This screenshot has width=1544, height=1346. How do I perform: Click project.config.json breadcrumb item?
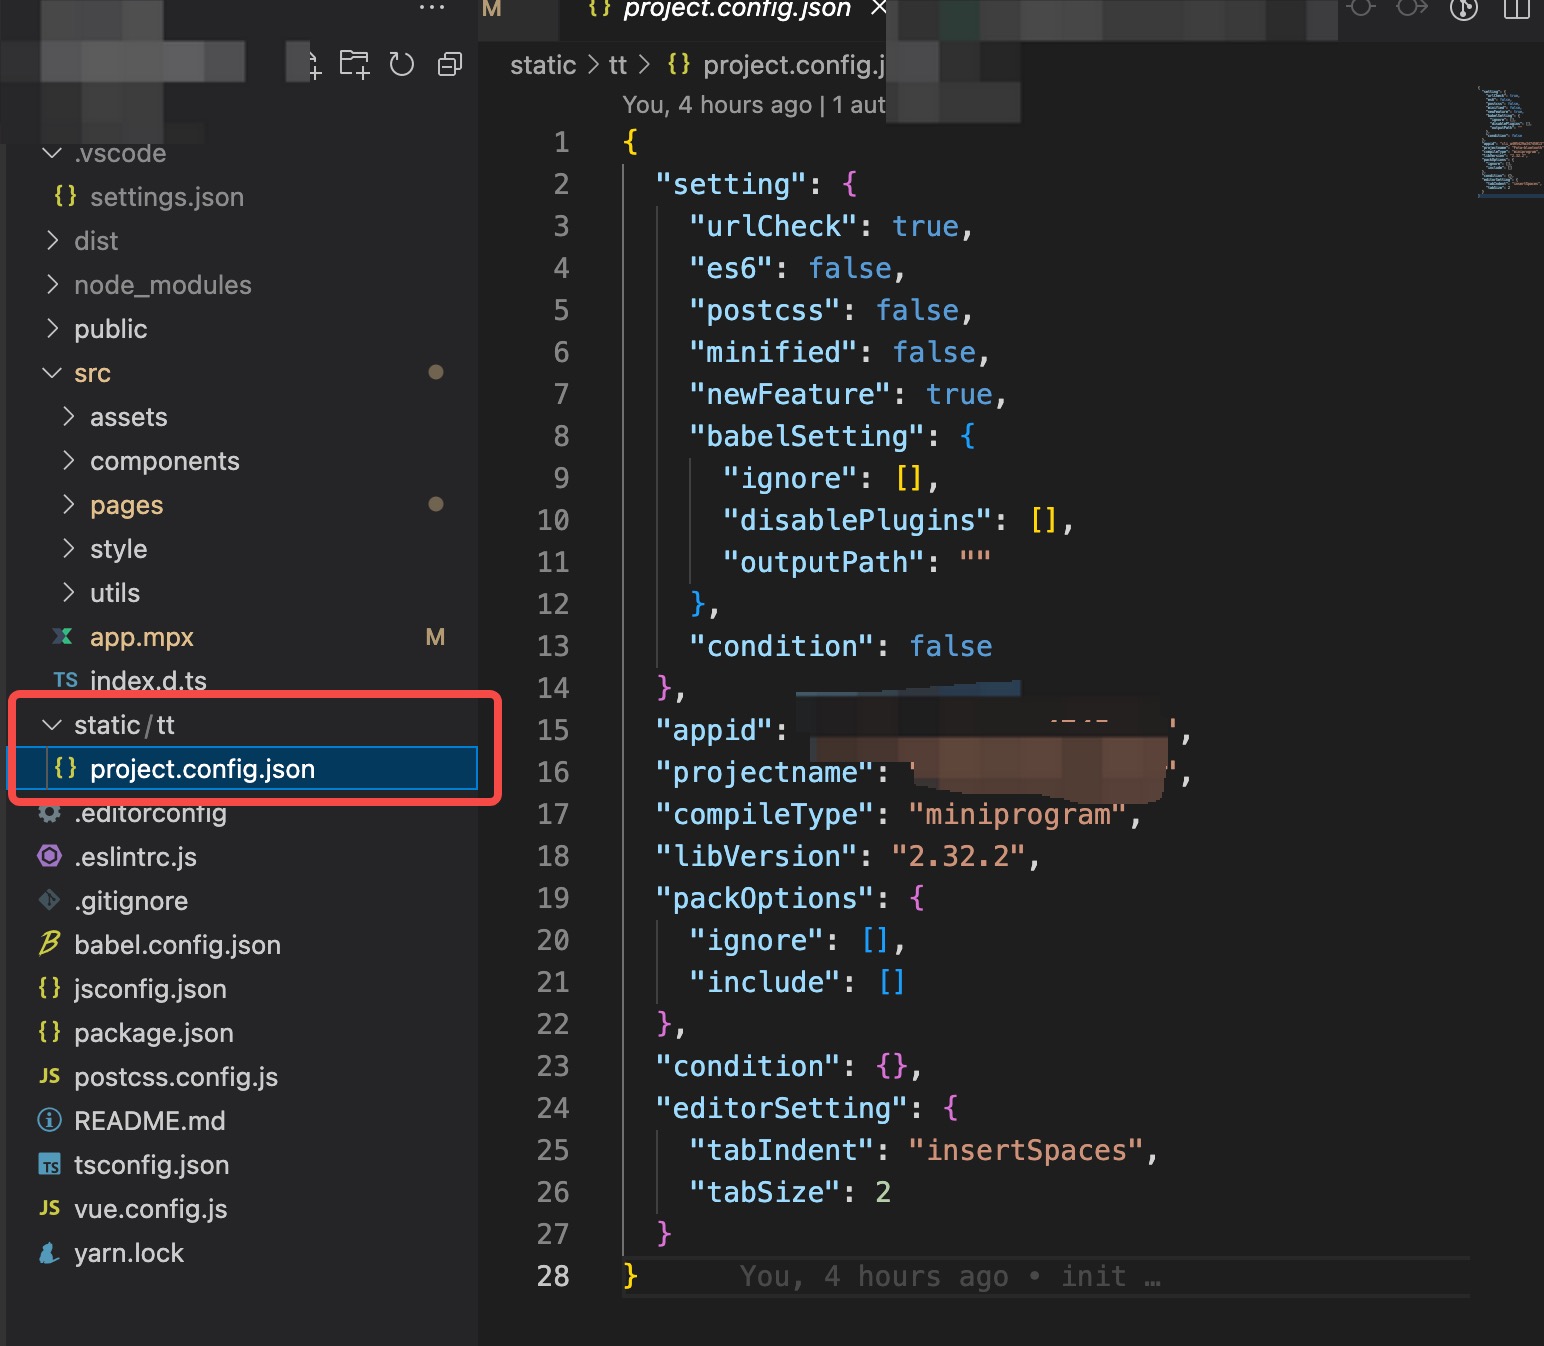(794, 65)
